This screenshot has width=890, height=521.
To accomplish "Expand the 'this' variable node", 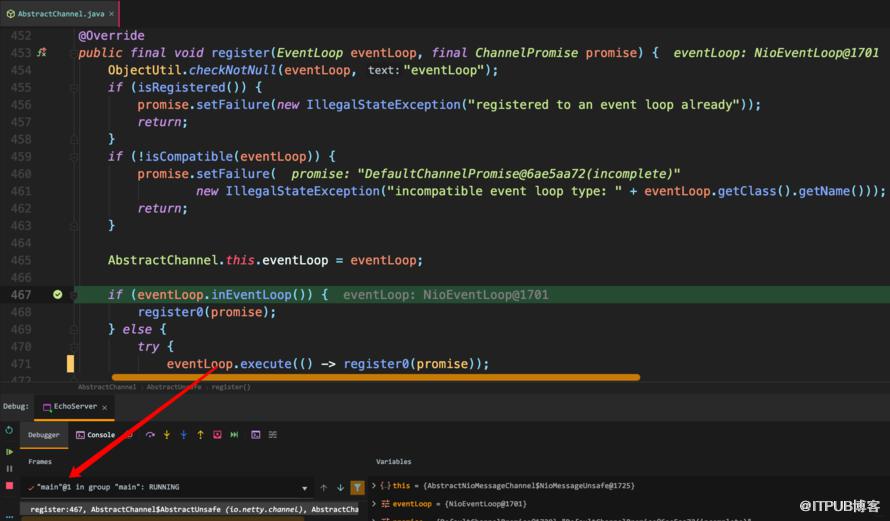I will point(373,486).
